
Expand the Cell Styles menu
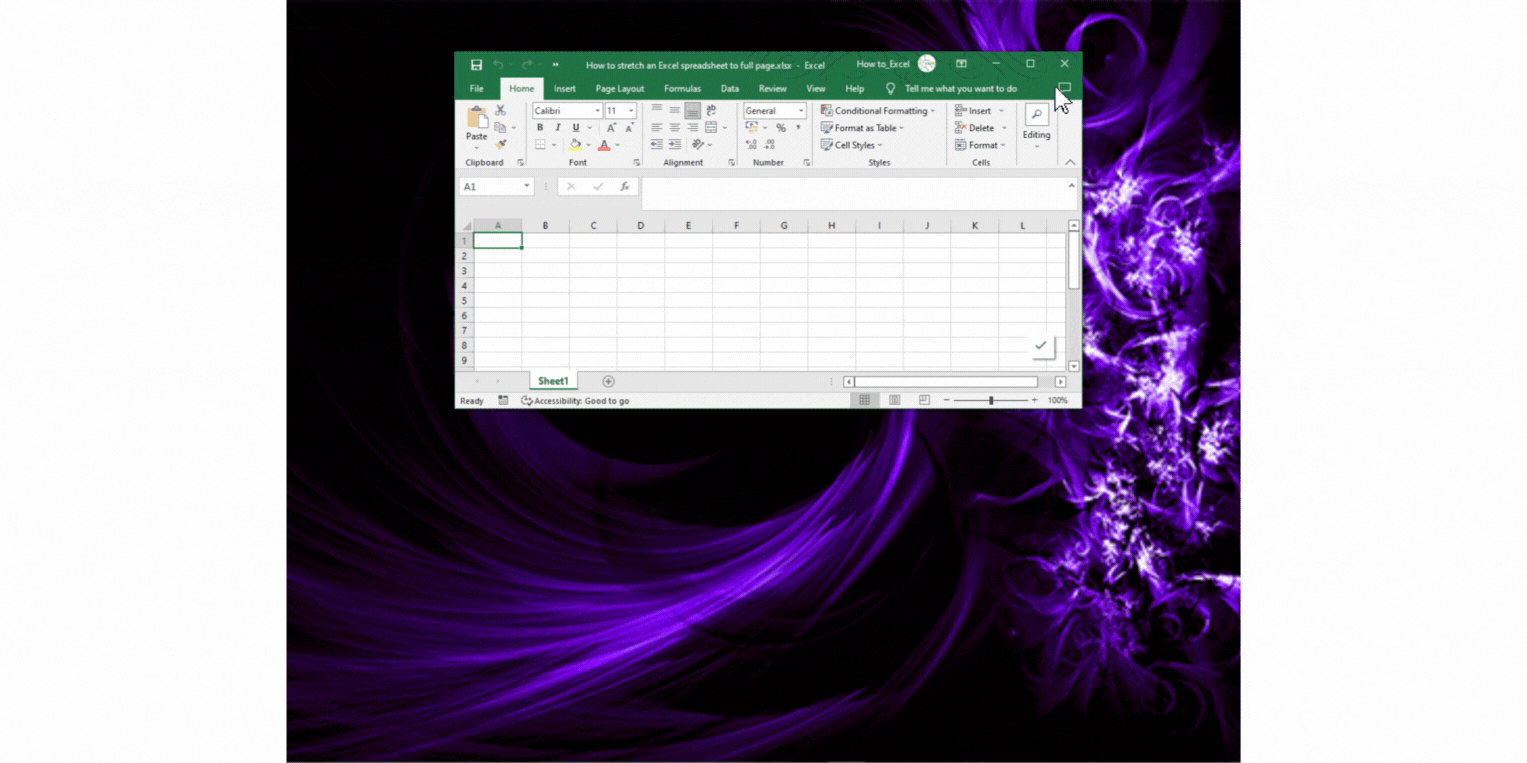[851, 145]
